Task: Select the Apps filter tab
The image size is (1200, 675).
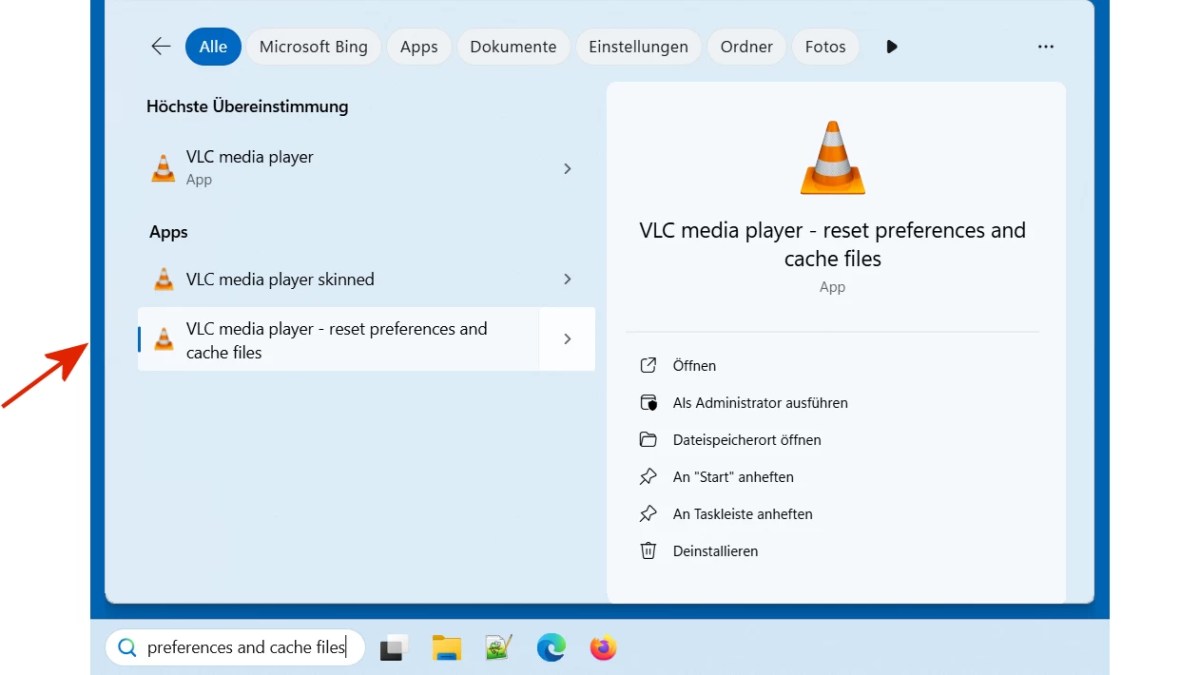Action: click(419, 46)
